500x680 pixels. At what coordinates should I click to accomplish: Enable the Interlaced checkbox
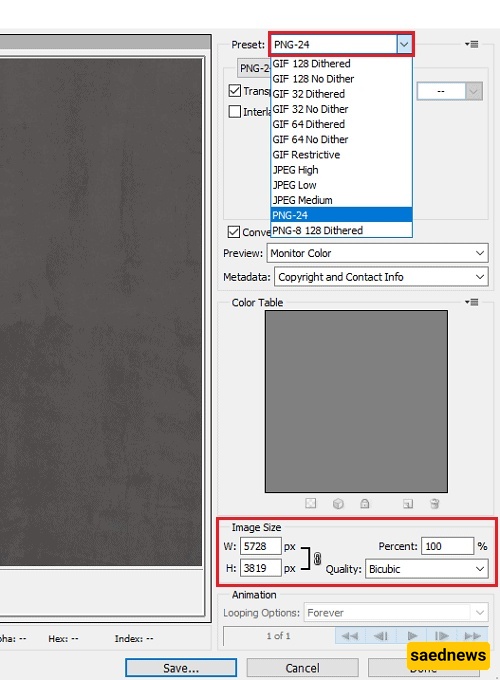coord(235,111)
